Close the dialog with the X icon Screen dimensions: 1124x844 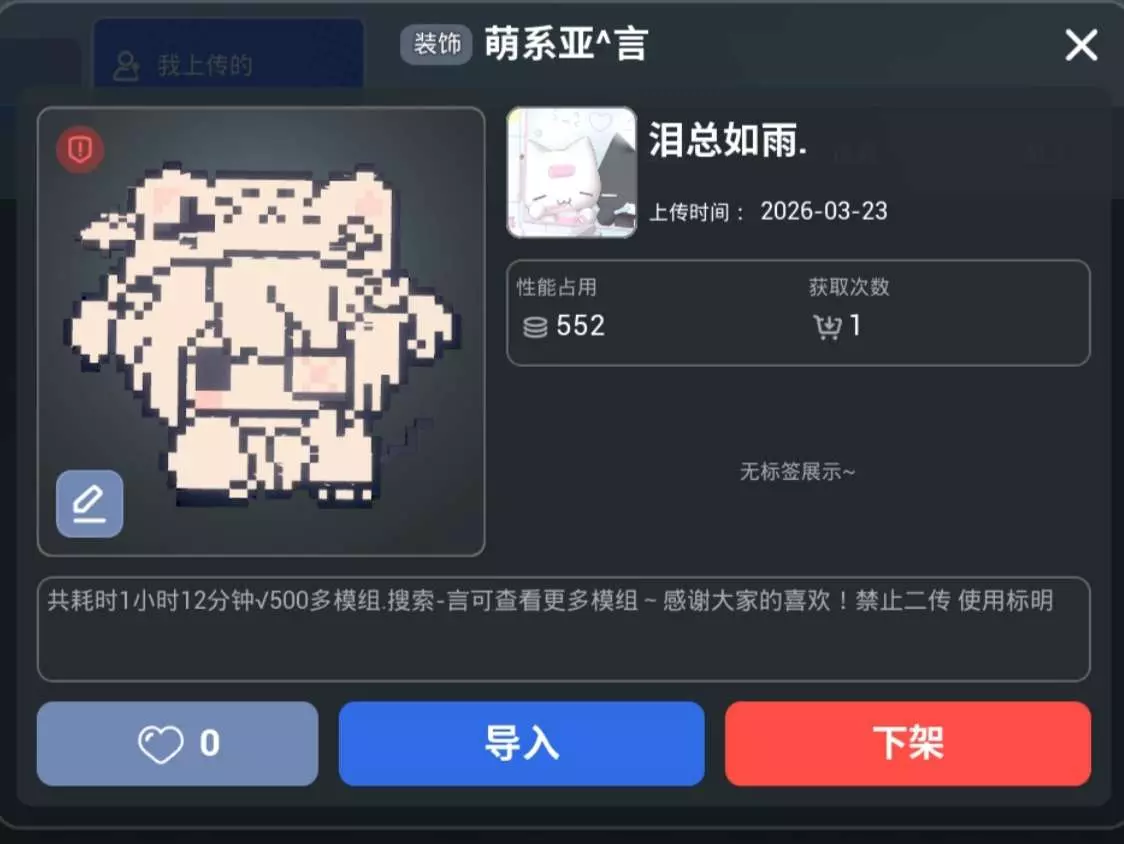[x=1081, y=45]
